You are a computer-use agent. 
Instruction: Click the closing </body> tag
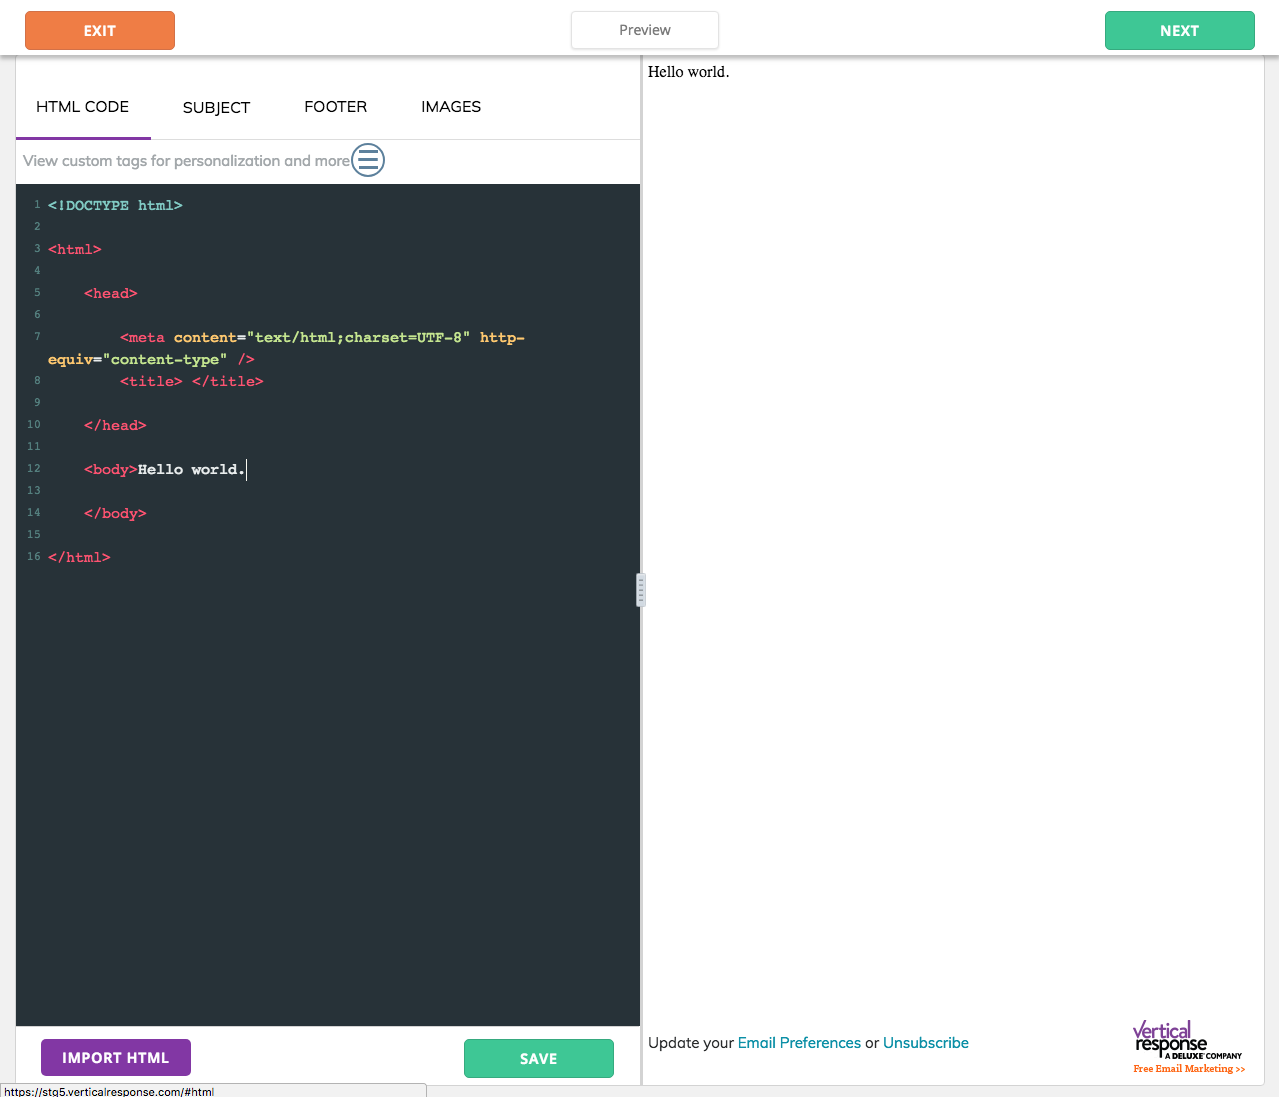(x=115, y=513)
